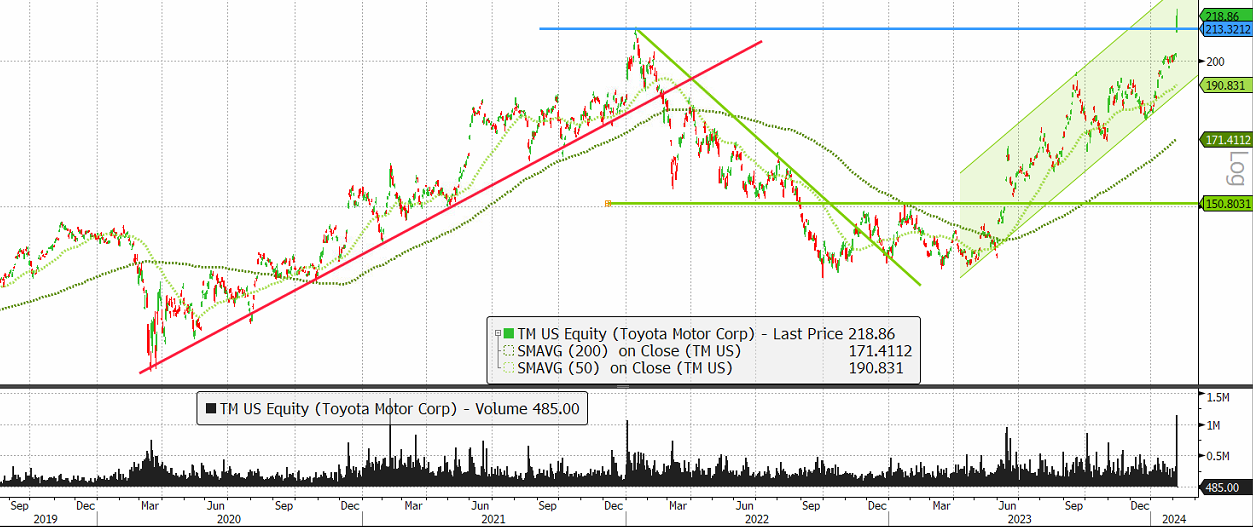The width and height of the screenshot is (1253, 527).
Task: Click the Jun month label above 2021
Action: tap(481, 505)
